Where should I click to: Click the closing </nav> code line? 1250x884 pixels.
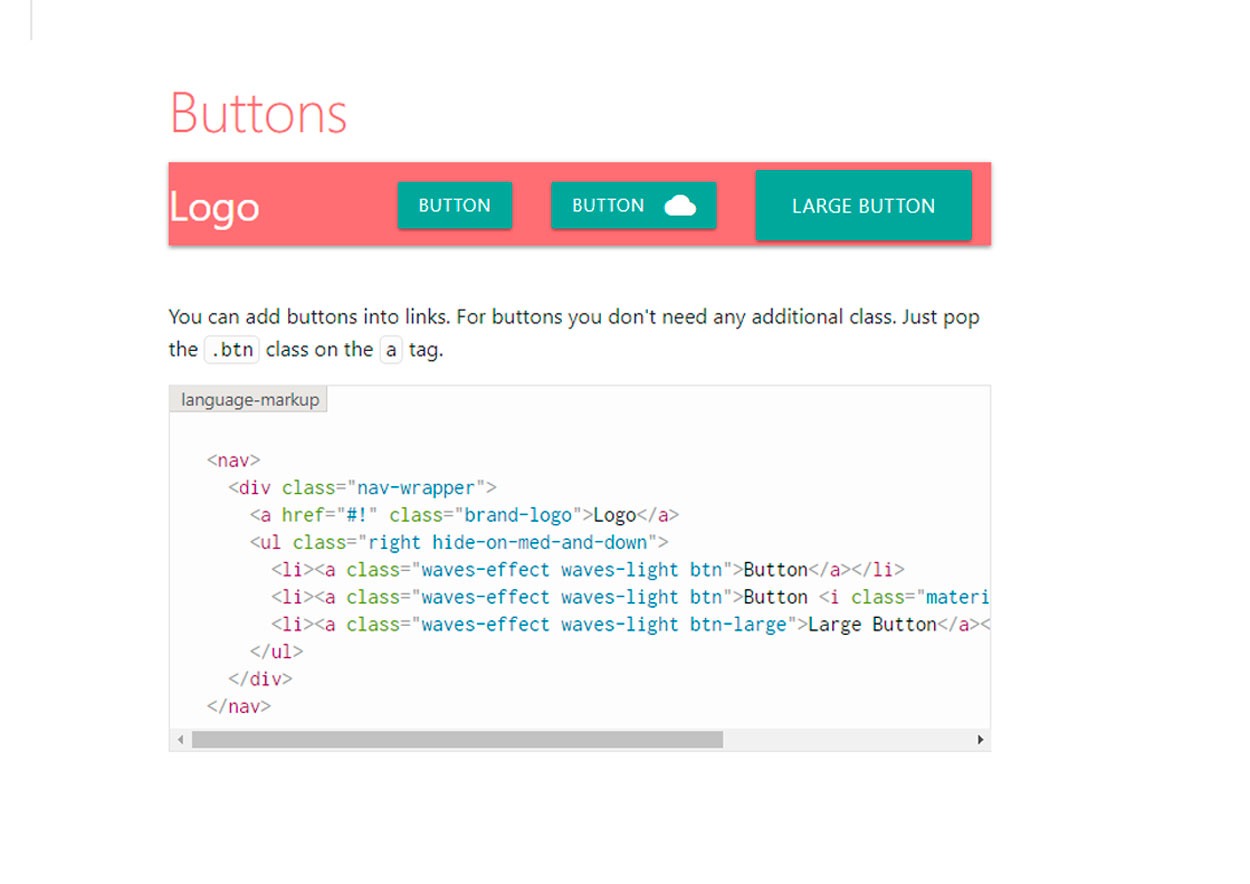click(x=239, y=705)
